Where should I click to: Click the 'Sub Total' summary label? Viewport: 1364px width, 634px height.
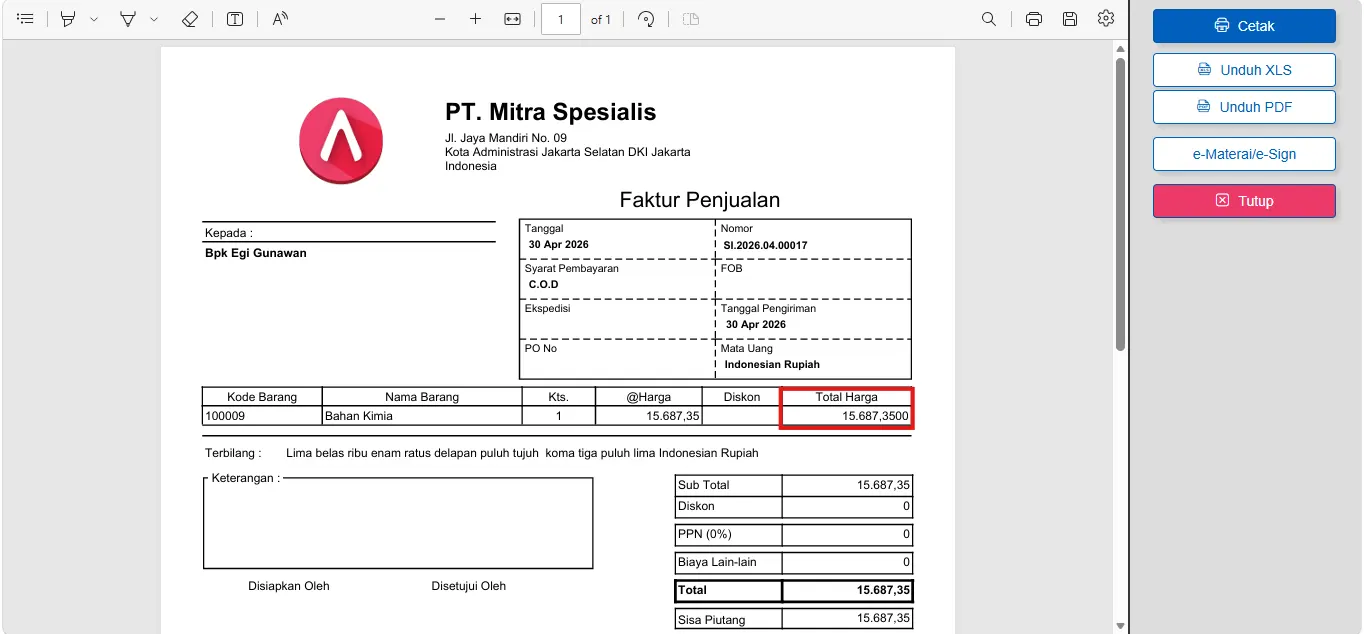coord(704,485)
